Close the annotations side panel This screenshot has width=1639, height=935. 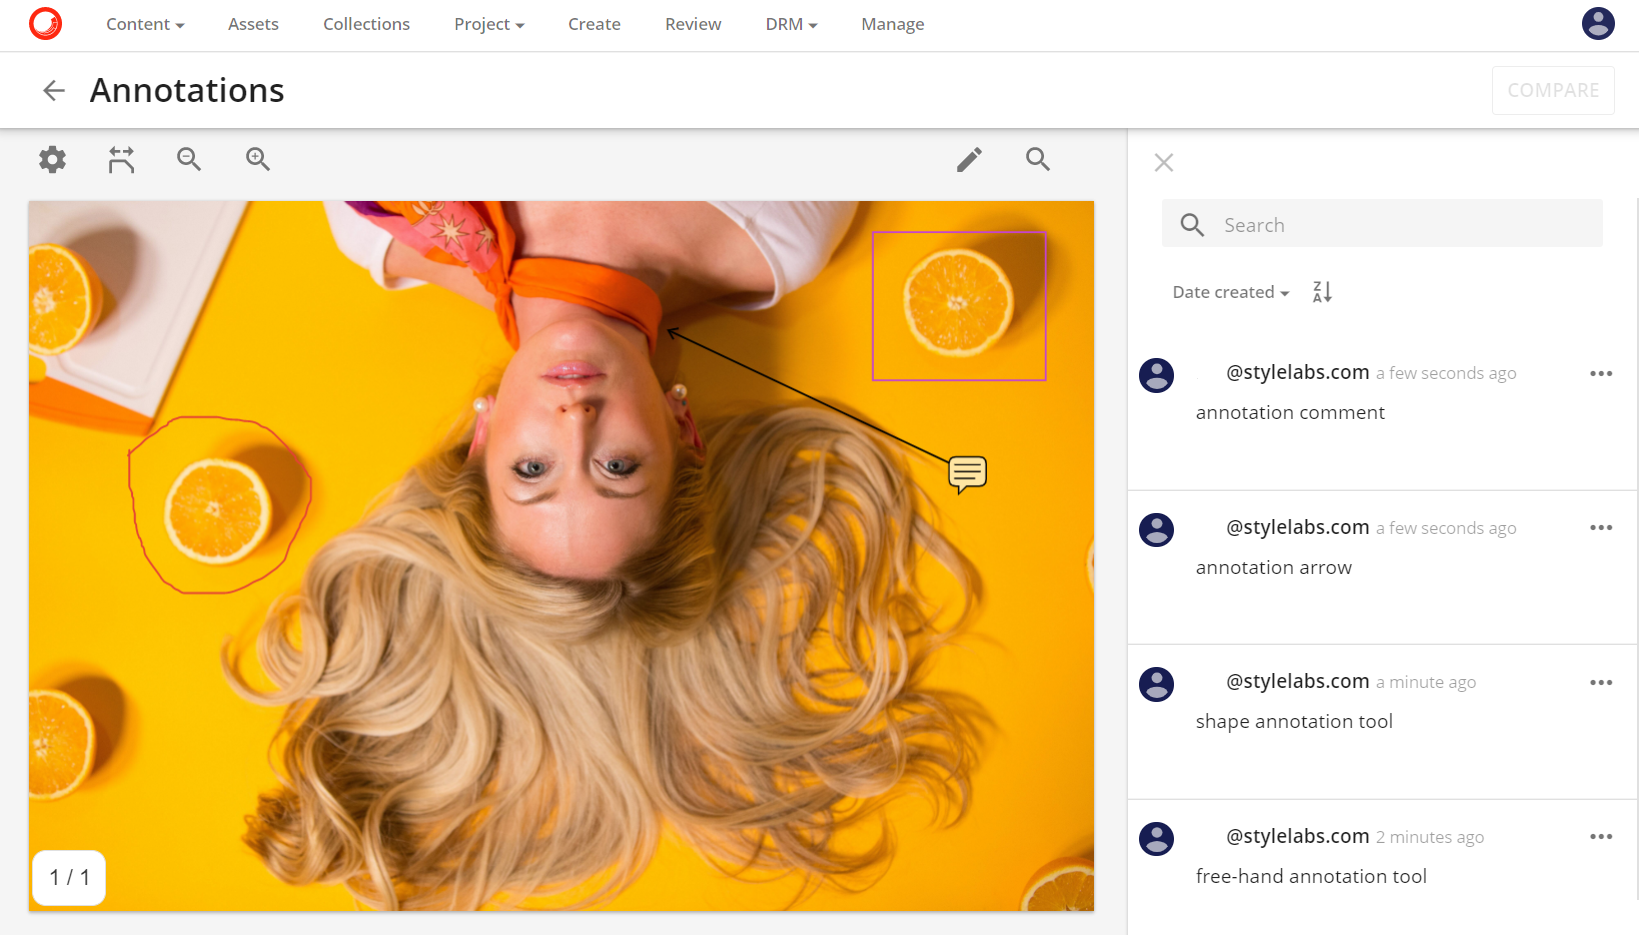pos(1164,163)
